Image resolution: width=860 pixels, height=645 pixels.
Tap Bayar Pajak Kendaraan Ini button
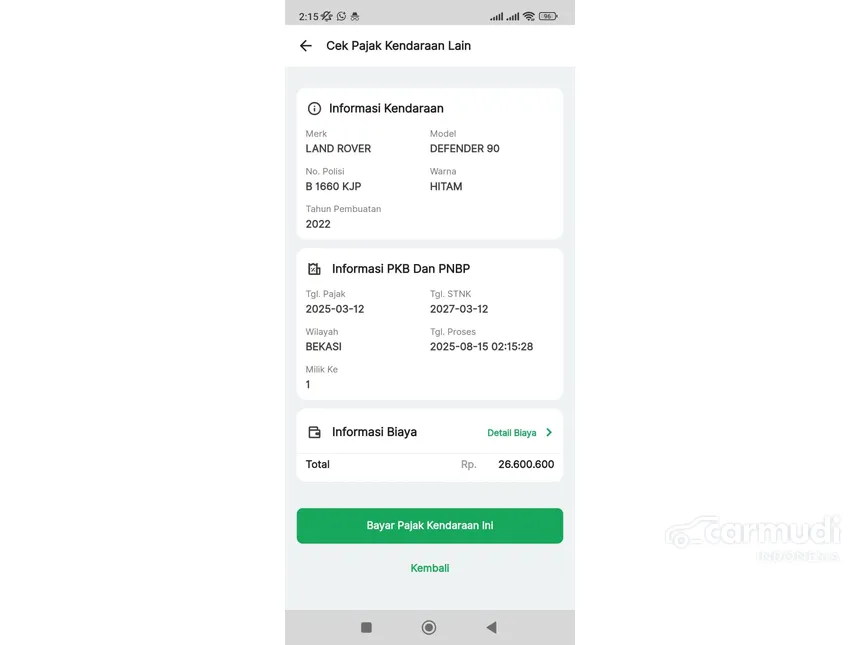tap(430, 525)
